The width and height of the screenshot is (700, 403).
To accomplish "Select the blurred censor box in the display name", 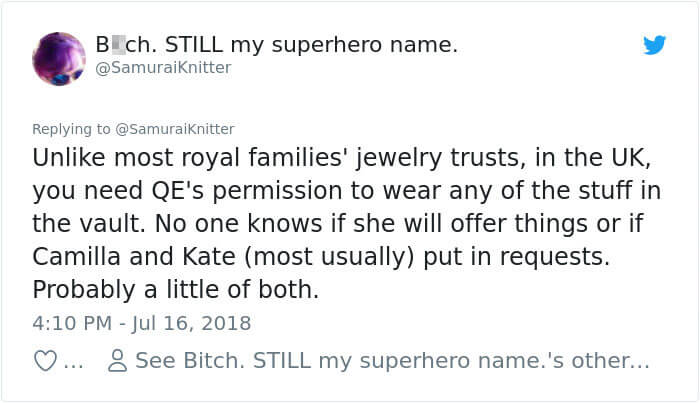I will point(118,46).
